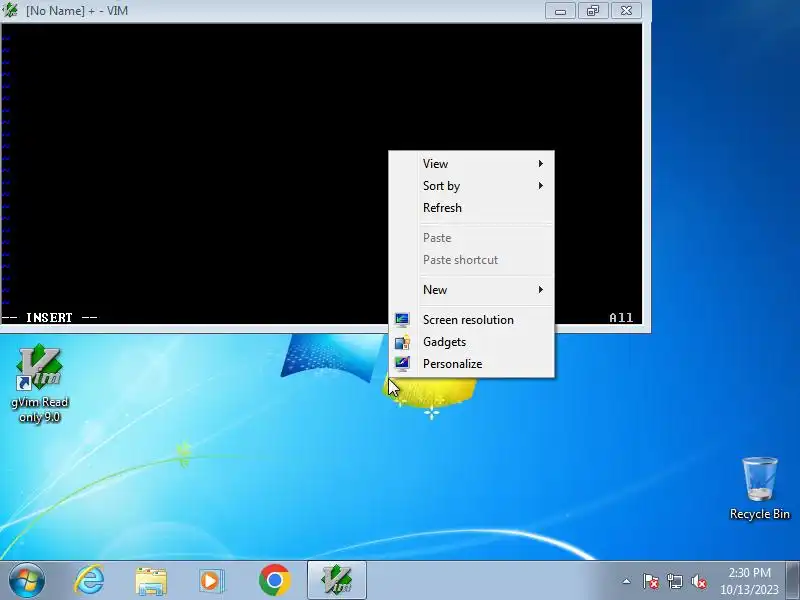Launch Windows Media Player from taskbar
This screenshot has height=600, width=800.
pos(212,581)
